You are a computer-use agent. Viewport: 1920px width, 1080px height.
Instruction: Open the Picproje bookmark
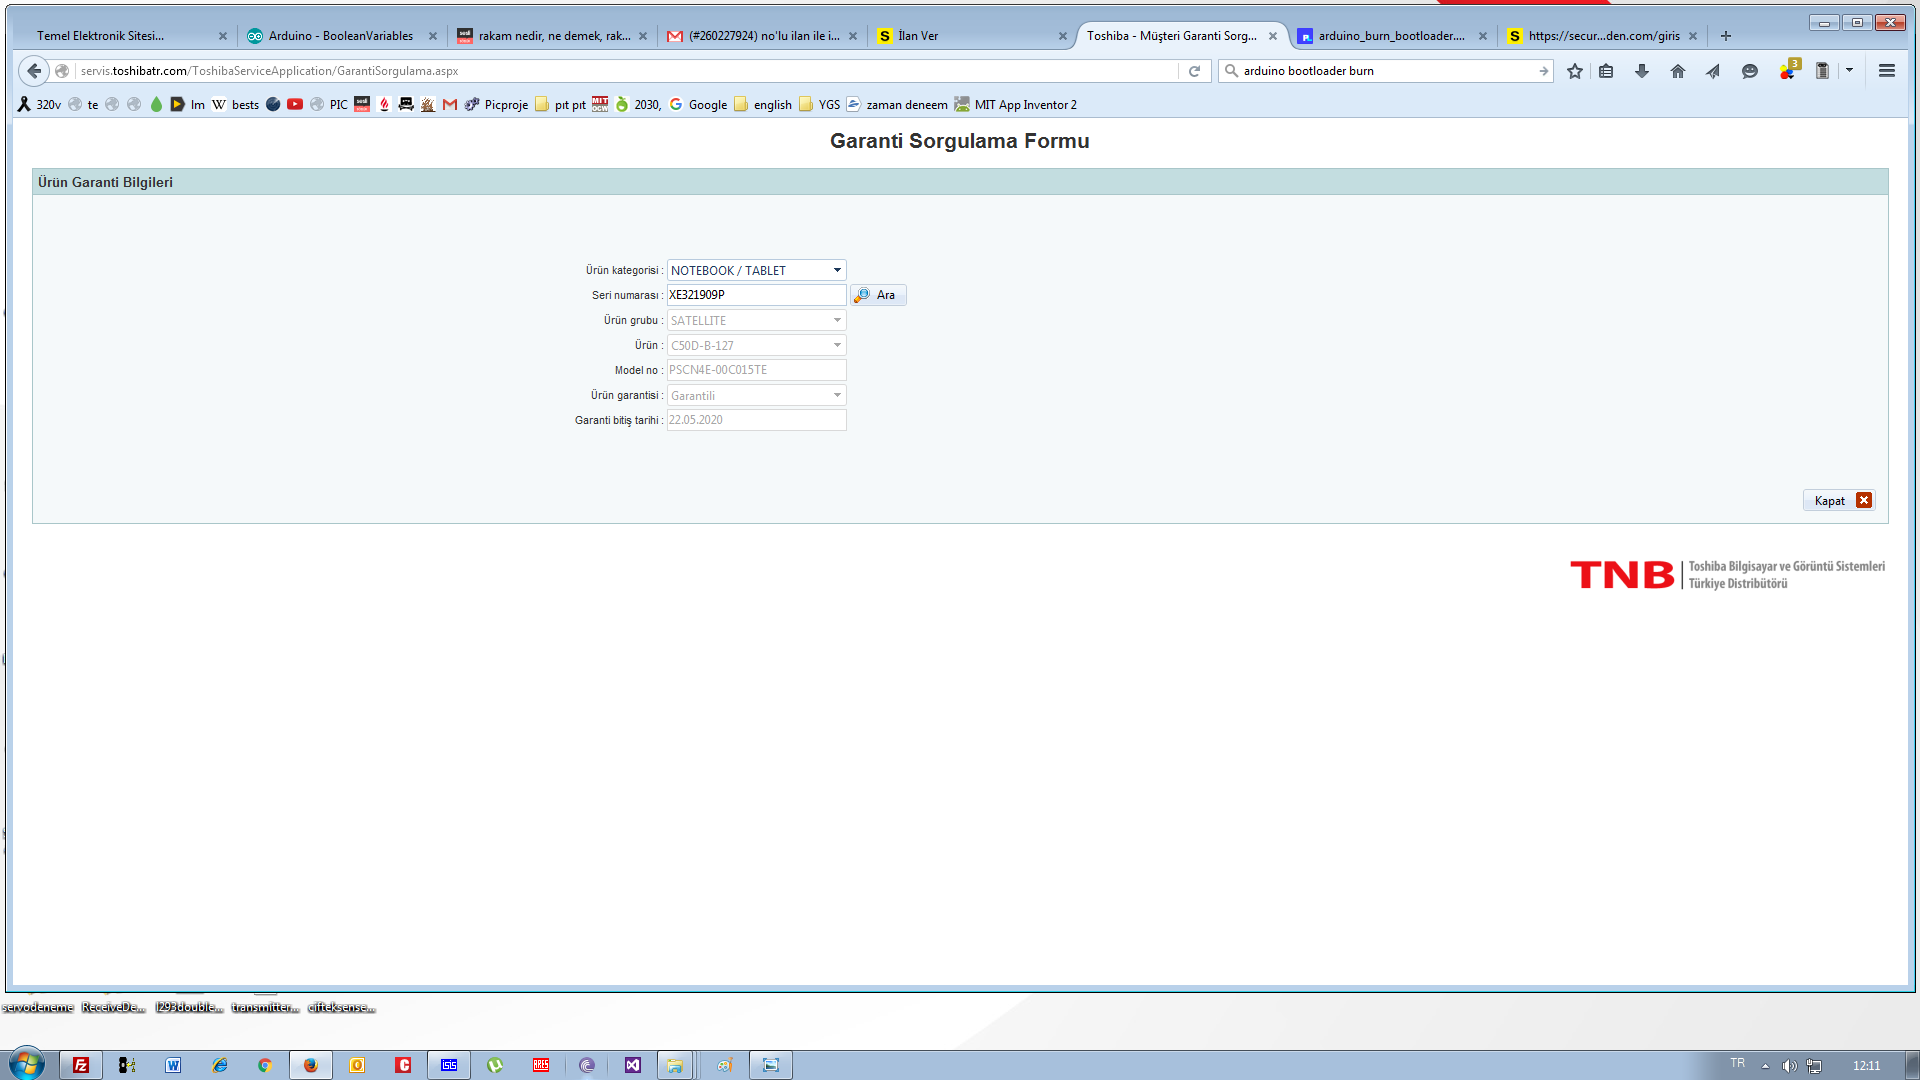pos(497,105)
